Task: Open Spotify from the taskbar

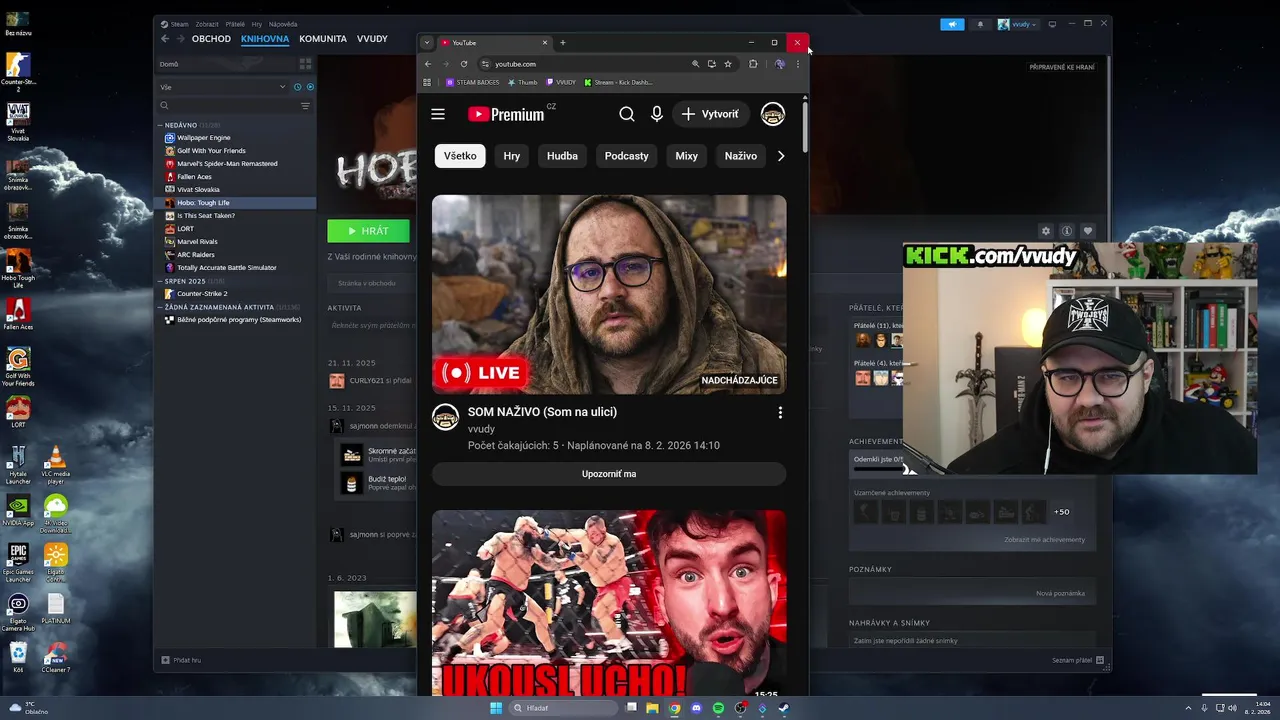Action: point(718,708)
